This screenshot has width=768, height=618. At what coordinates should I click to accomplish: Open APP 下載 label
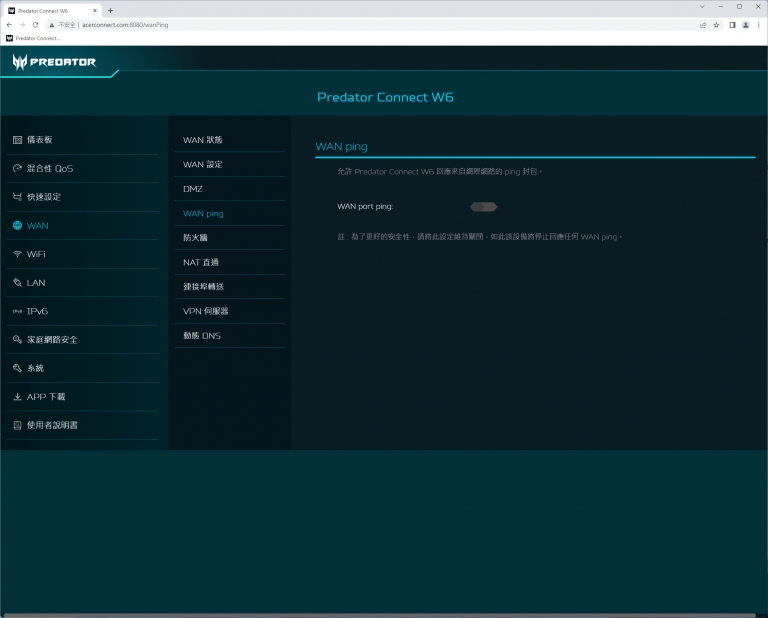(46, 397)
